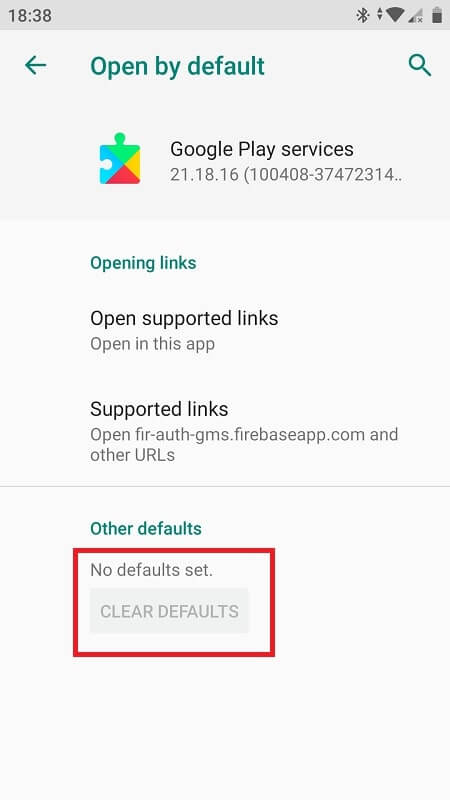The height and width of the screenshot is (800, 450).
Task: Tap the back arrow icon
Action: (x=36, y=65)
